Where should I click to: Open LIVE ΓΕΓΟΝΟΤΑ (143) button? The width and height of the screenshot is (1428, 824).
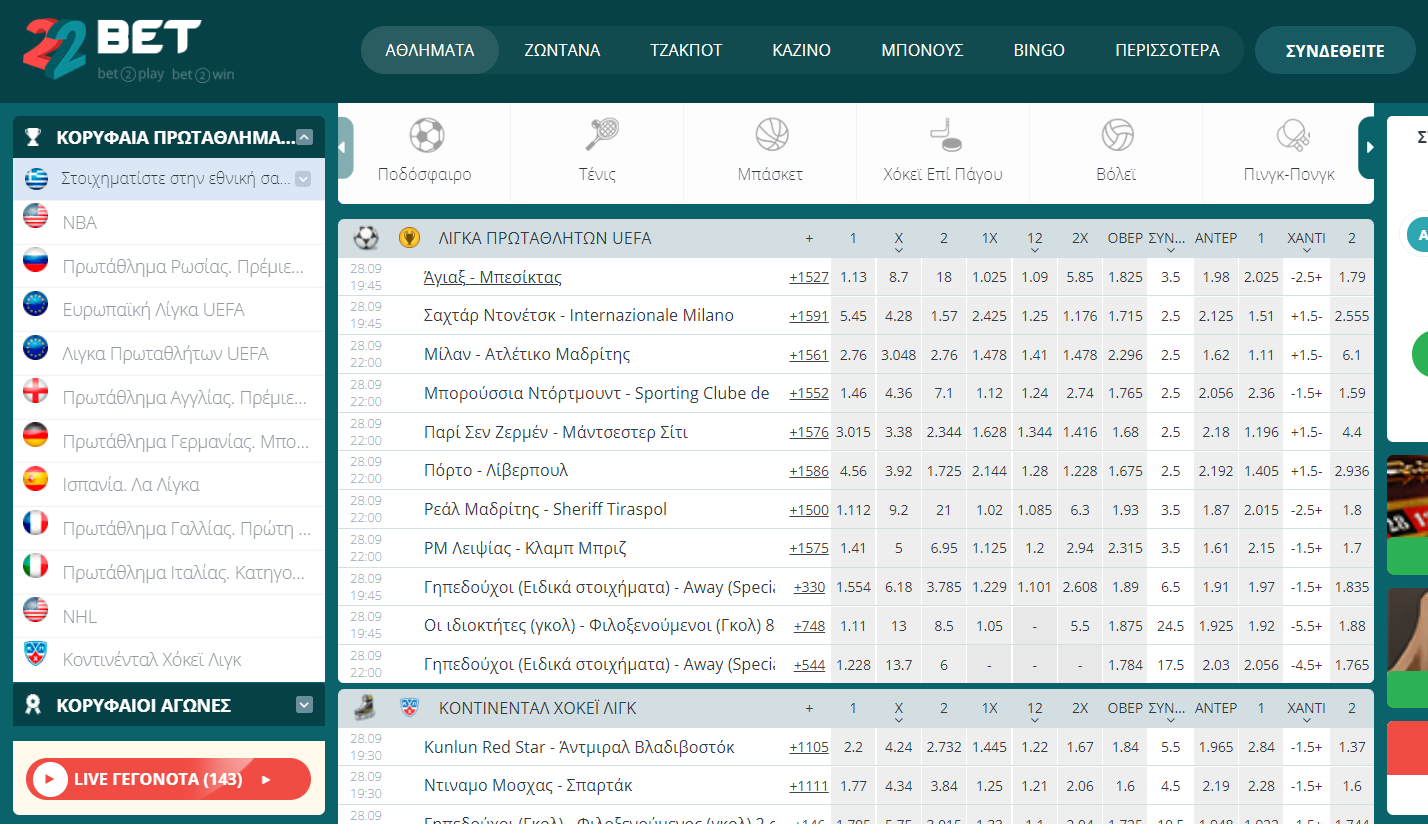coord(169,779)
